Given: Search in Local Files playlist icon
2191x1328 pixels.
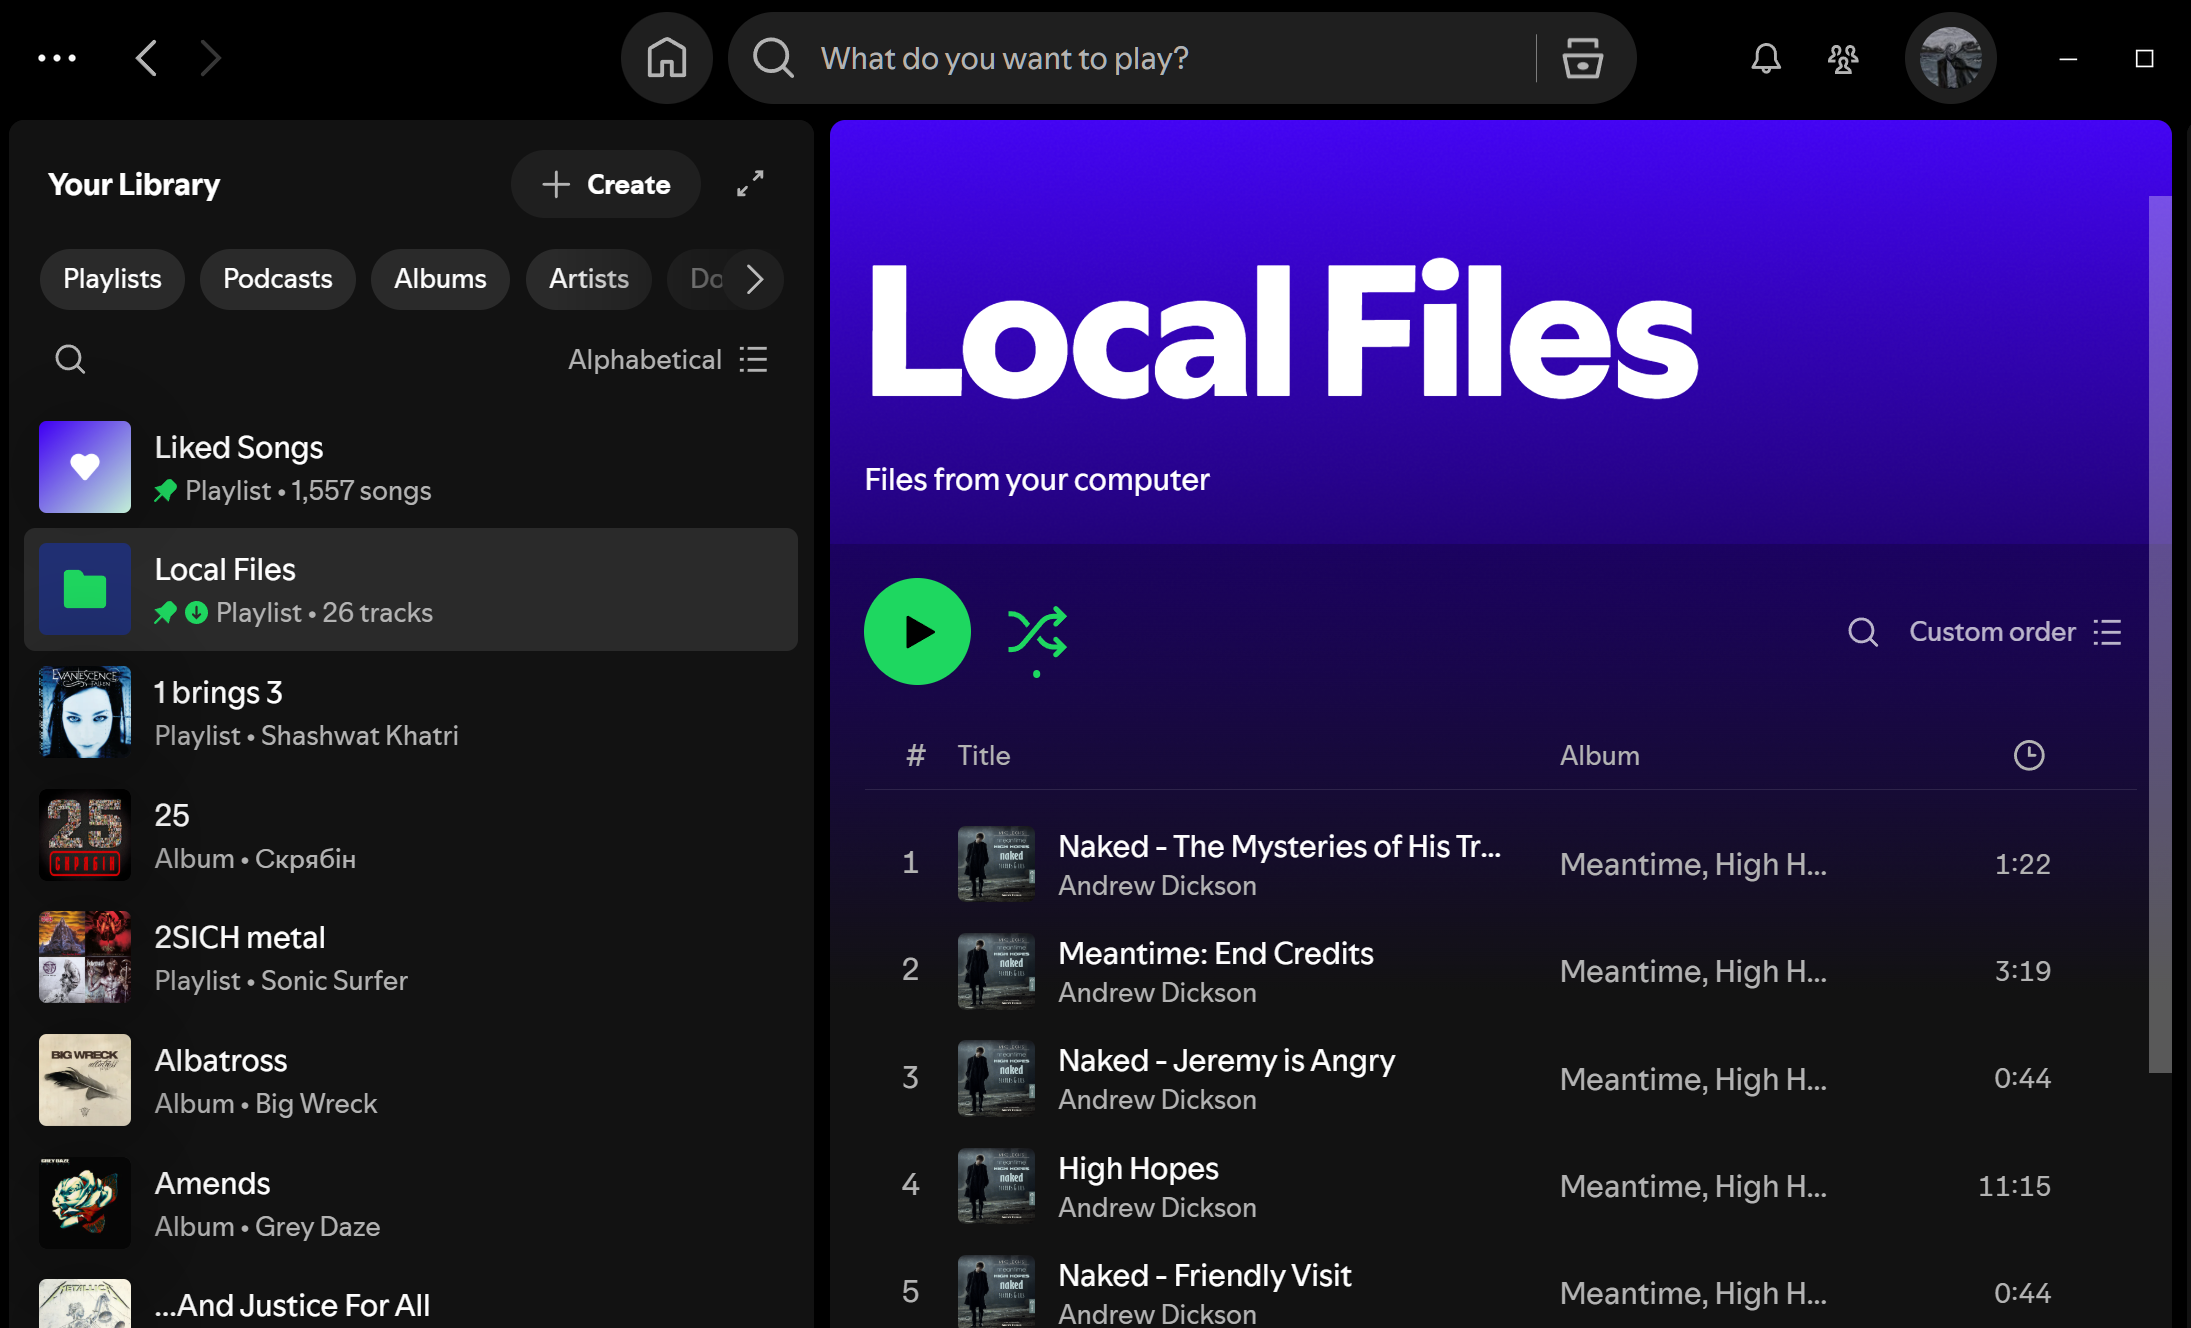Looking at the screenshot, I should pos(1862,632).
